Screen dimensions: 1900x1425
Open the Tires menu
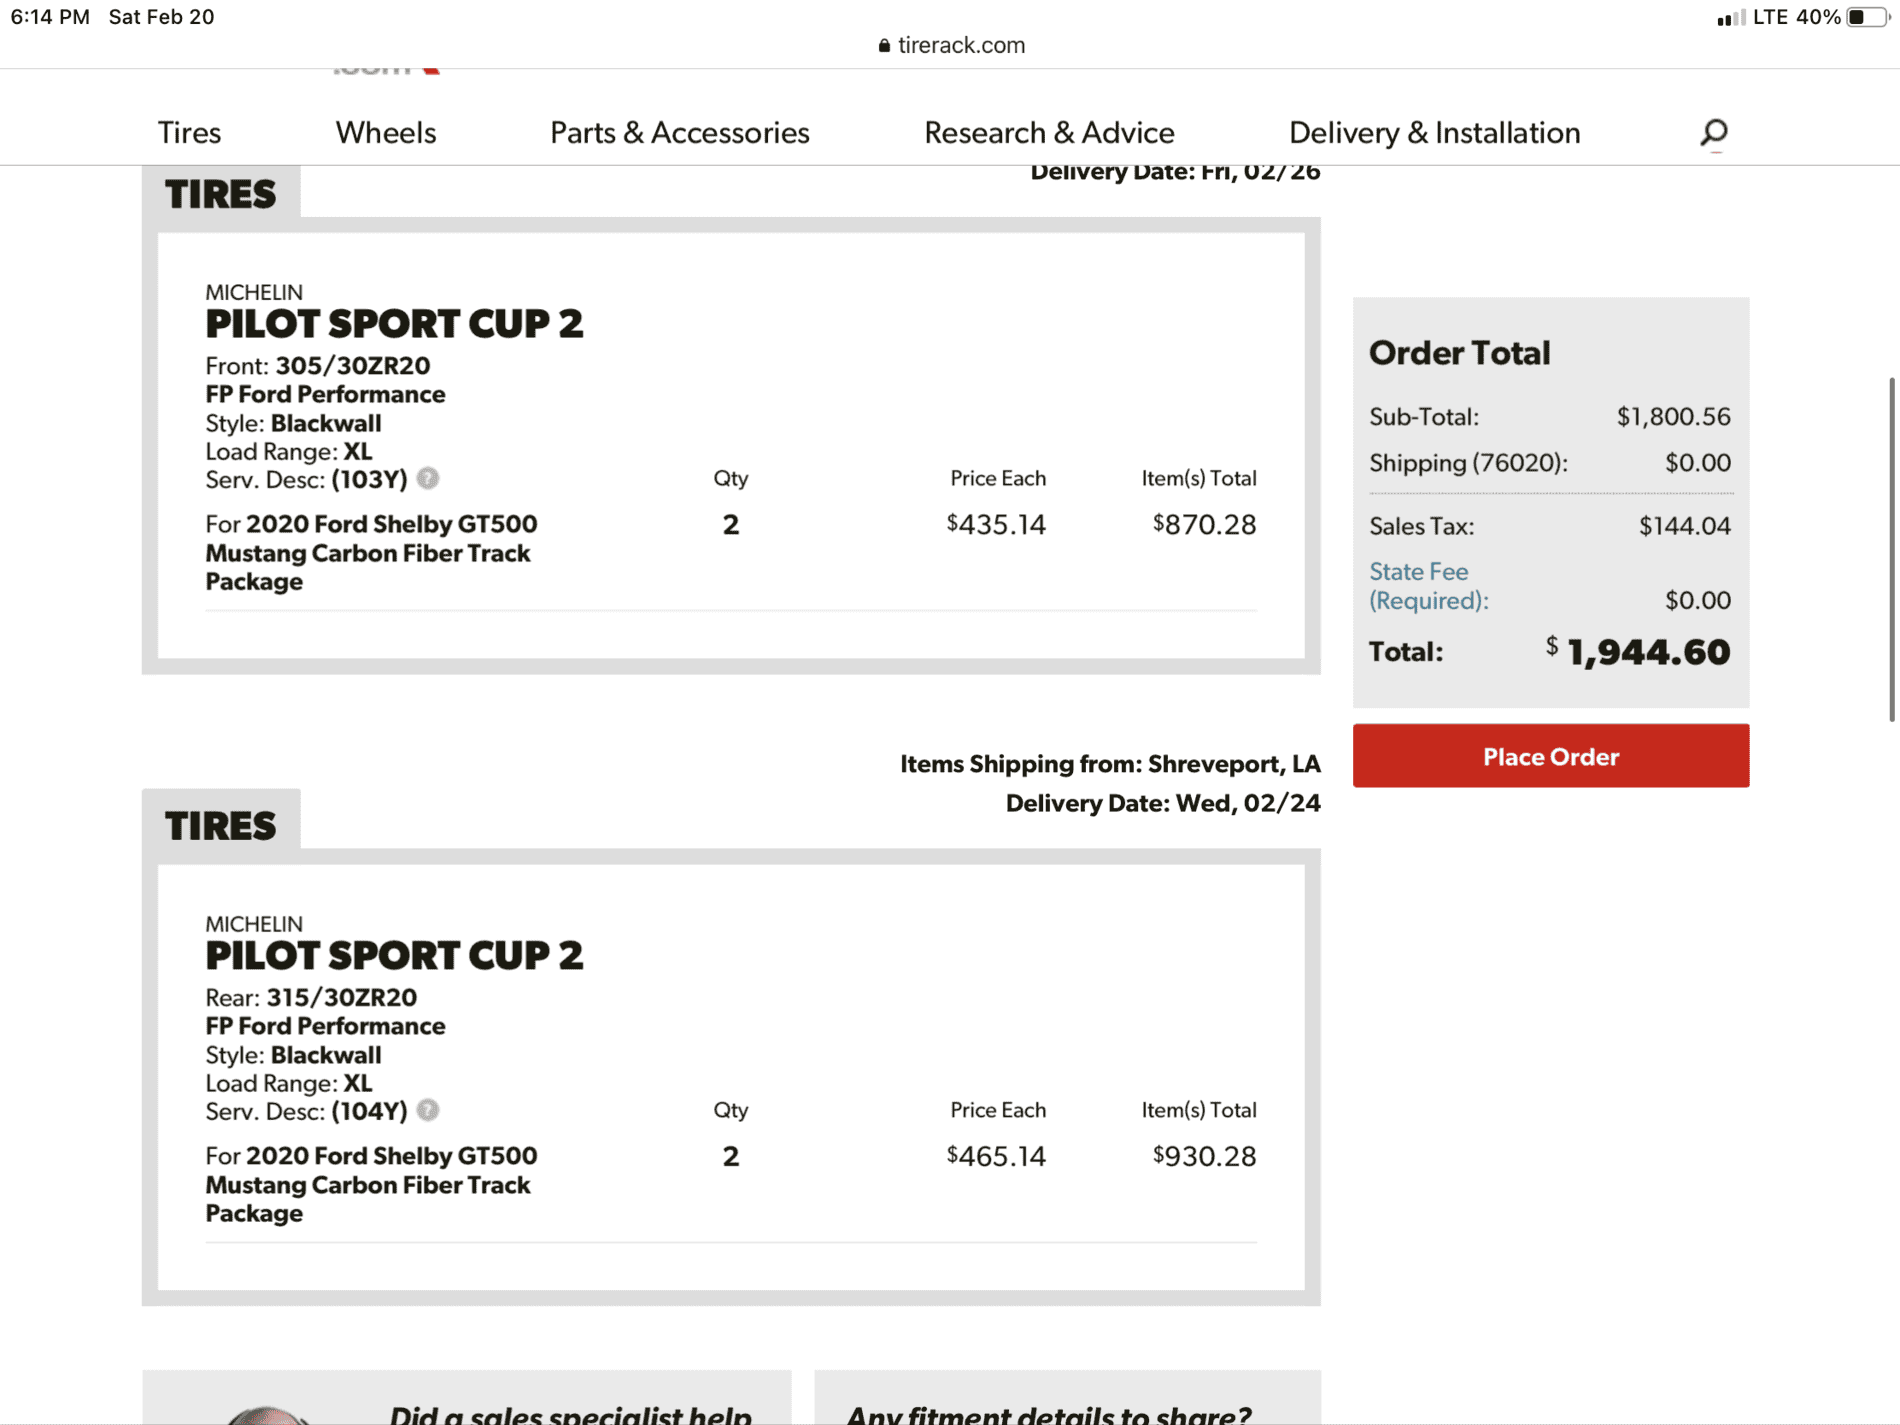(x=189, y=133)
